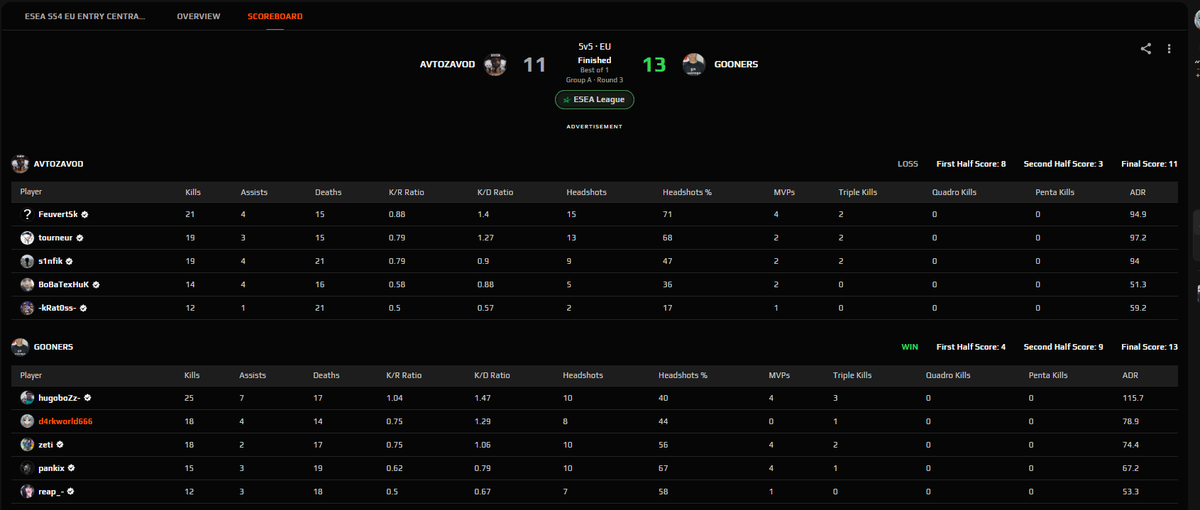Click Triple Kills header in GOONERS table
Viewport: 1200px width, 510px height.
click(x=852, y=375)
